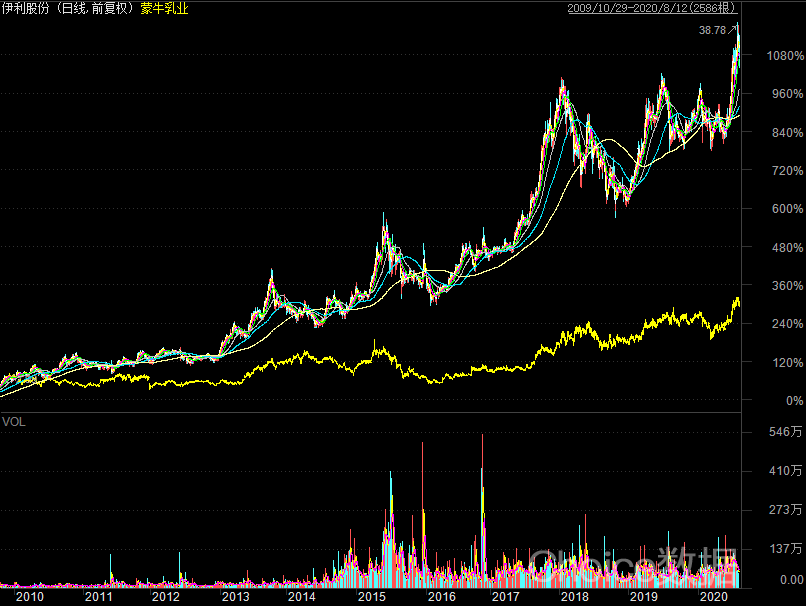
Task: Select the 2010 year marker on timeline
Action: click(x=30, y=596)
